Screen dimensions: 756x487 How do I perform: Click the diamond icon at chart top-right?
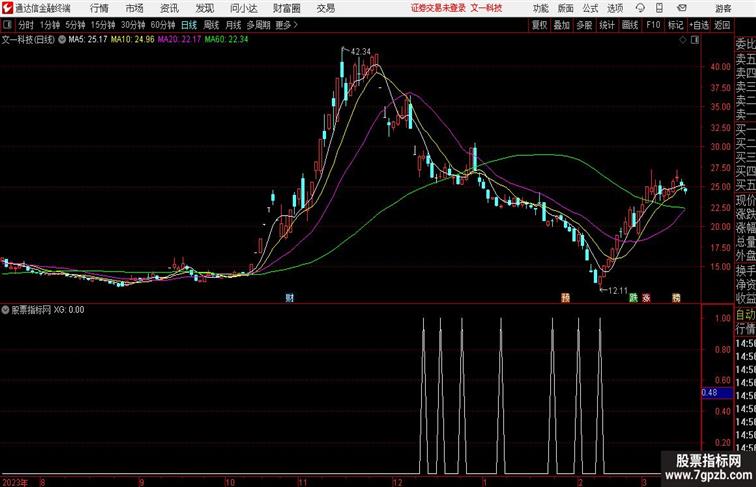(x=683, y=40)
